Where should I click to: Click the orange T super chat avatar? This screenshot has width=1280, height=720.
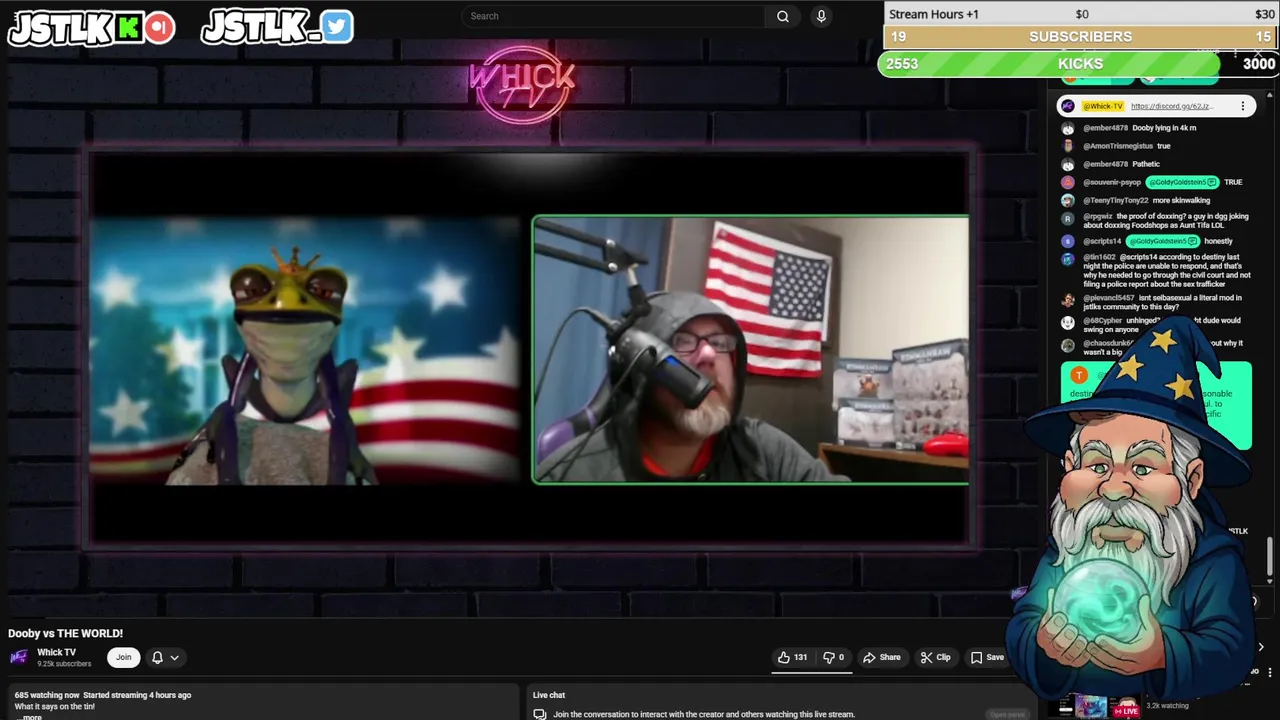point(1079,376)
